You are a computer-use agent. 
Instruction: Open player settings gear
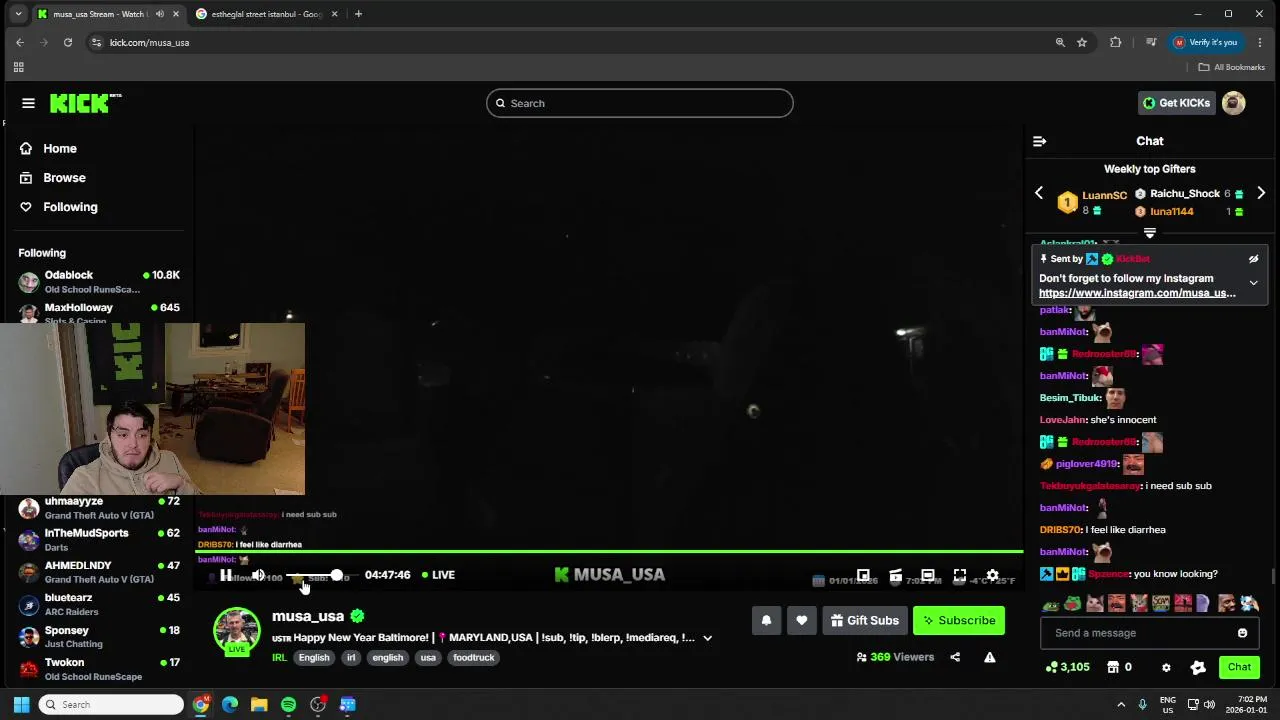[x=992, y=575]
